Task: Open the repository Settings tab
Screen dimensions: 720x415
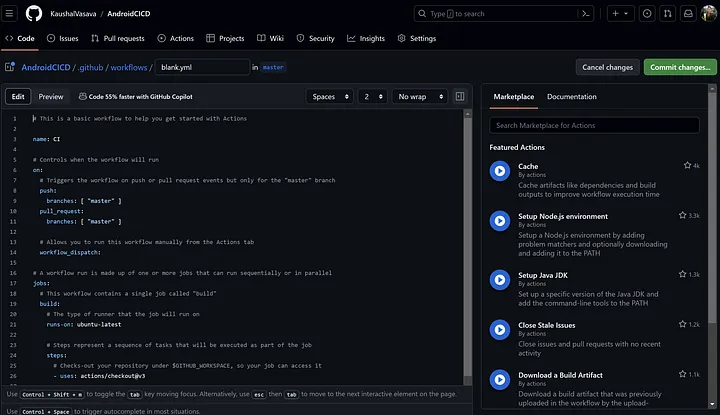Action: (416, 39)
